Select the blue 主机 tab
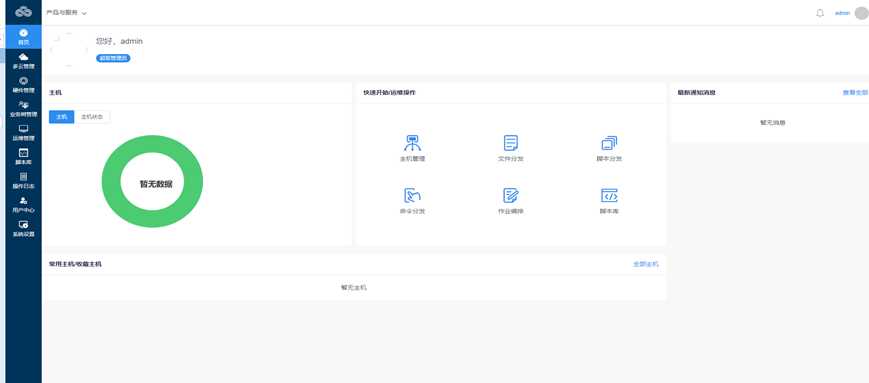The image size is (869, 383). pyautogui.click(x=62, y=117)
